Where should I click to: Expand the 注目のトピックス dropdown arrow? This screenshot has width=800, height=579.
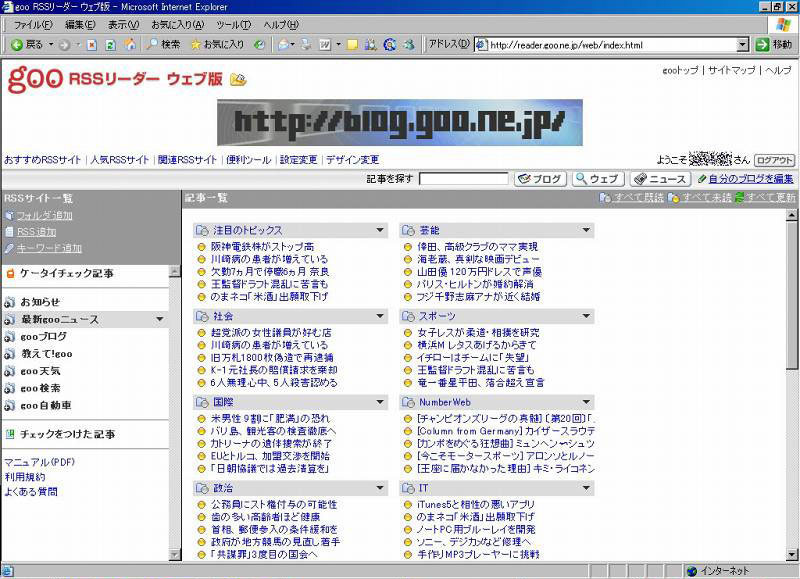[x=380, y=231]
